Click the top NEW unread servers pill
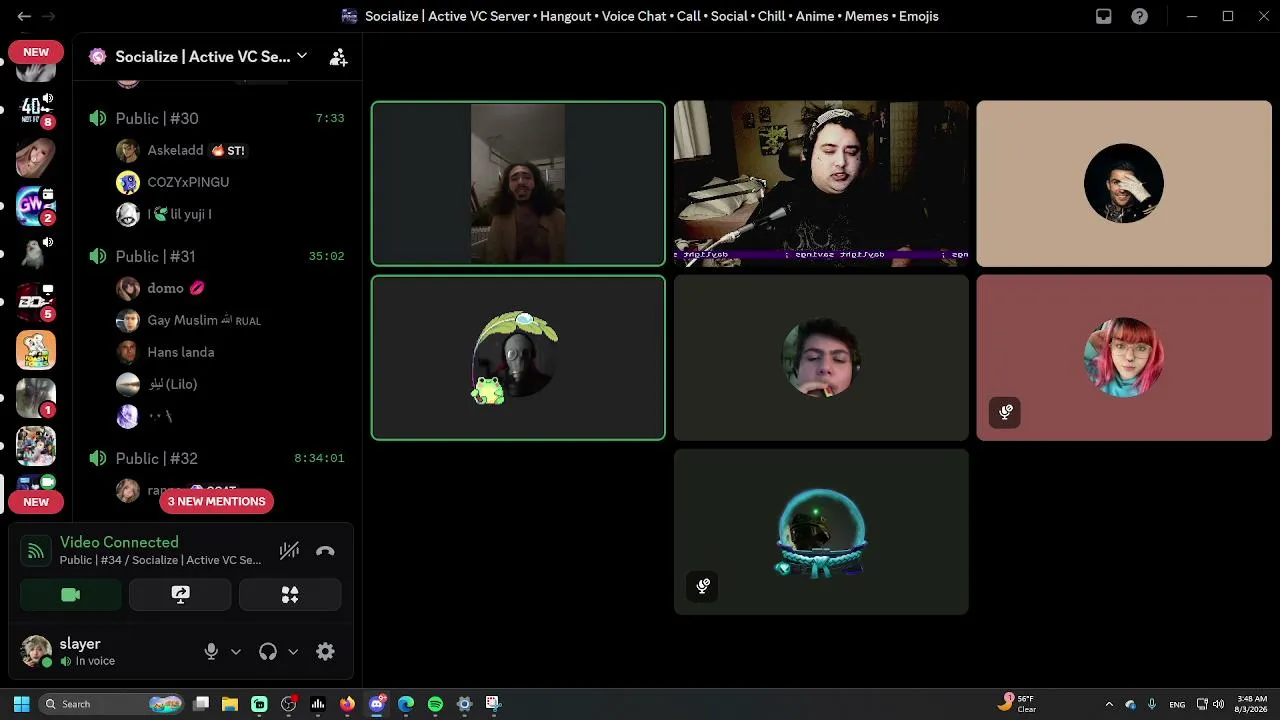This screenshot has width=1280, height=720. 36,52
